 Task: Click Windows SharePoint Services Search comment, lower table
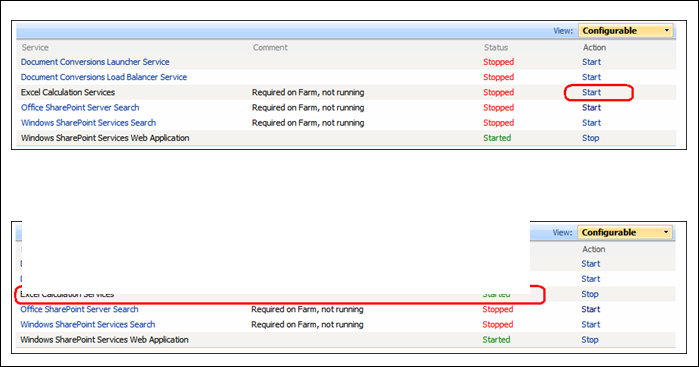[307, 324]
